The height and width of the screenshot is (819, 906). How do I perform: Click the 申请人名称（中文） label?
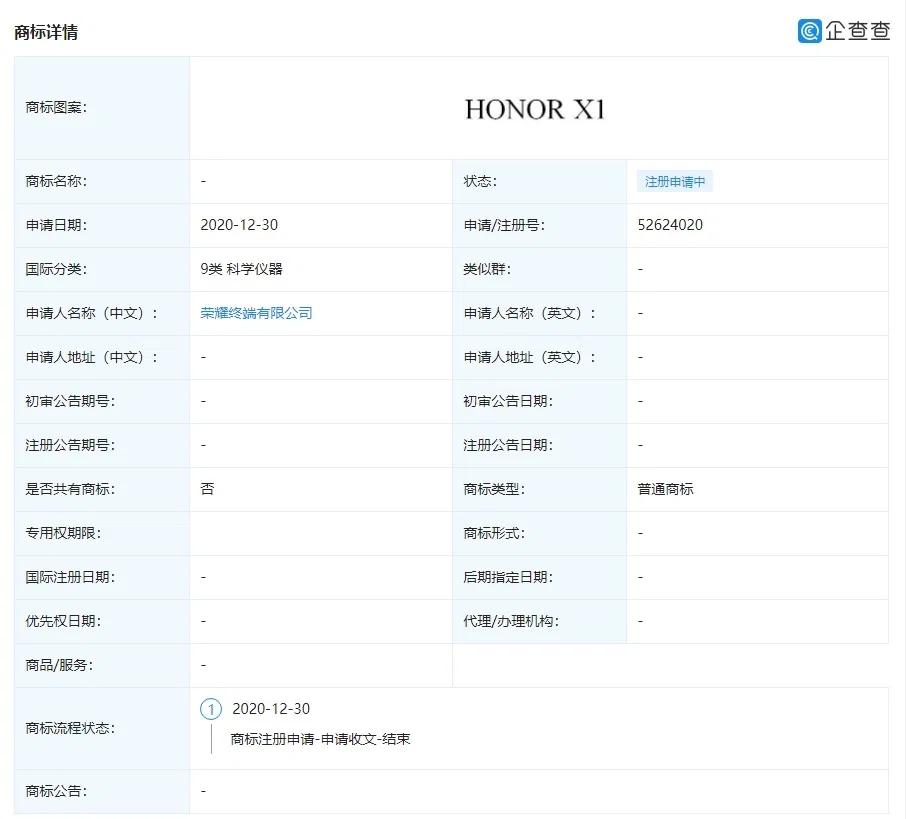point(92,313)
